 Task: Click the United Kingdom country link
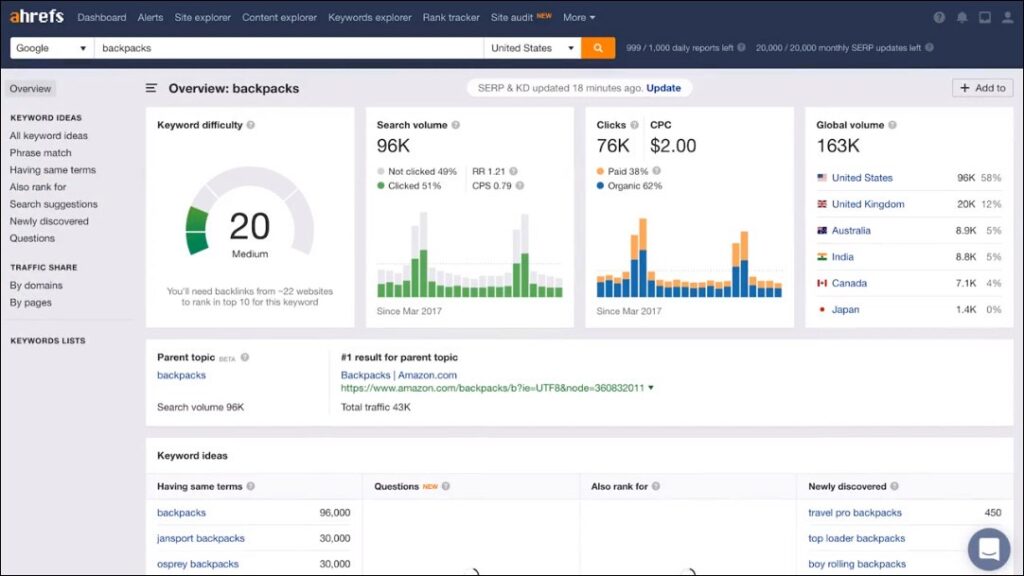point(867,204)
